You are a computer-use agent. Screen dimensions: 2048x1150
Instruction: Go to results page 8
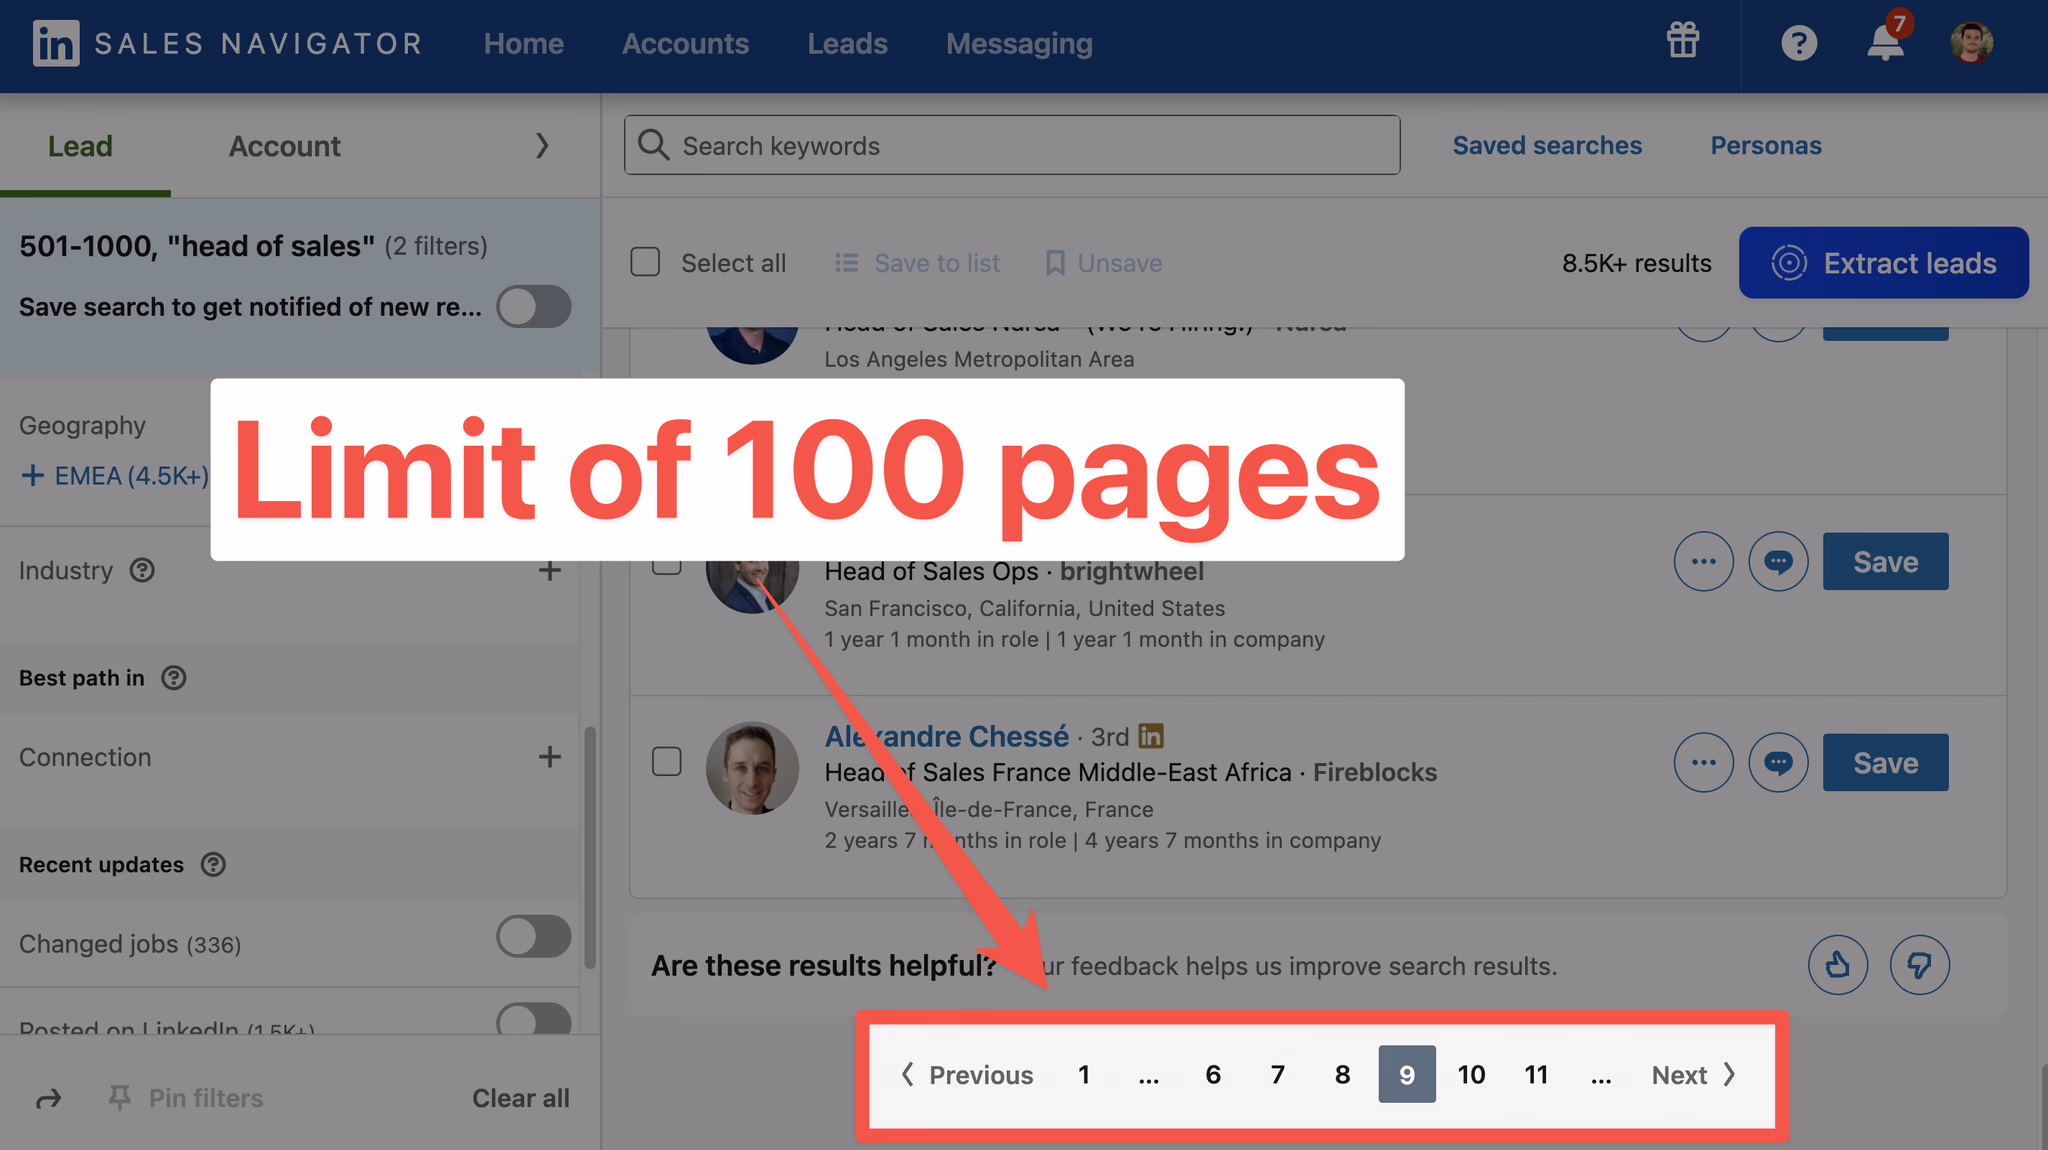point(1342,1074)
